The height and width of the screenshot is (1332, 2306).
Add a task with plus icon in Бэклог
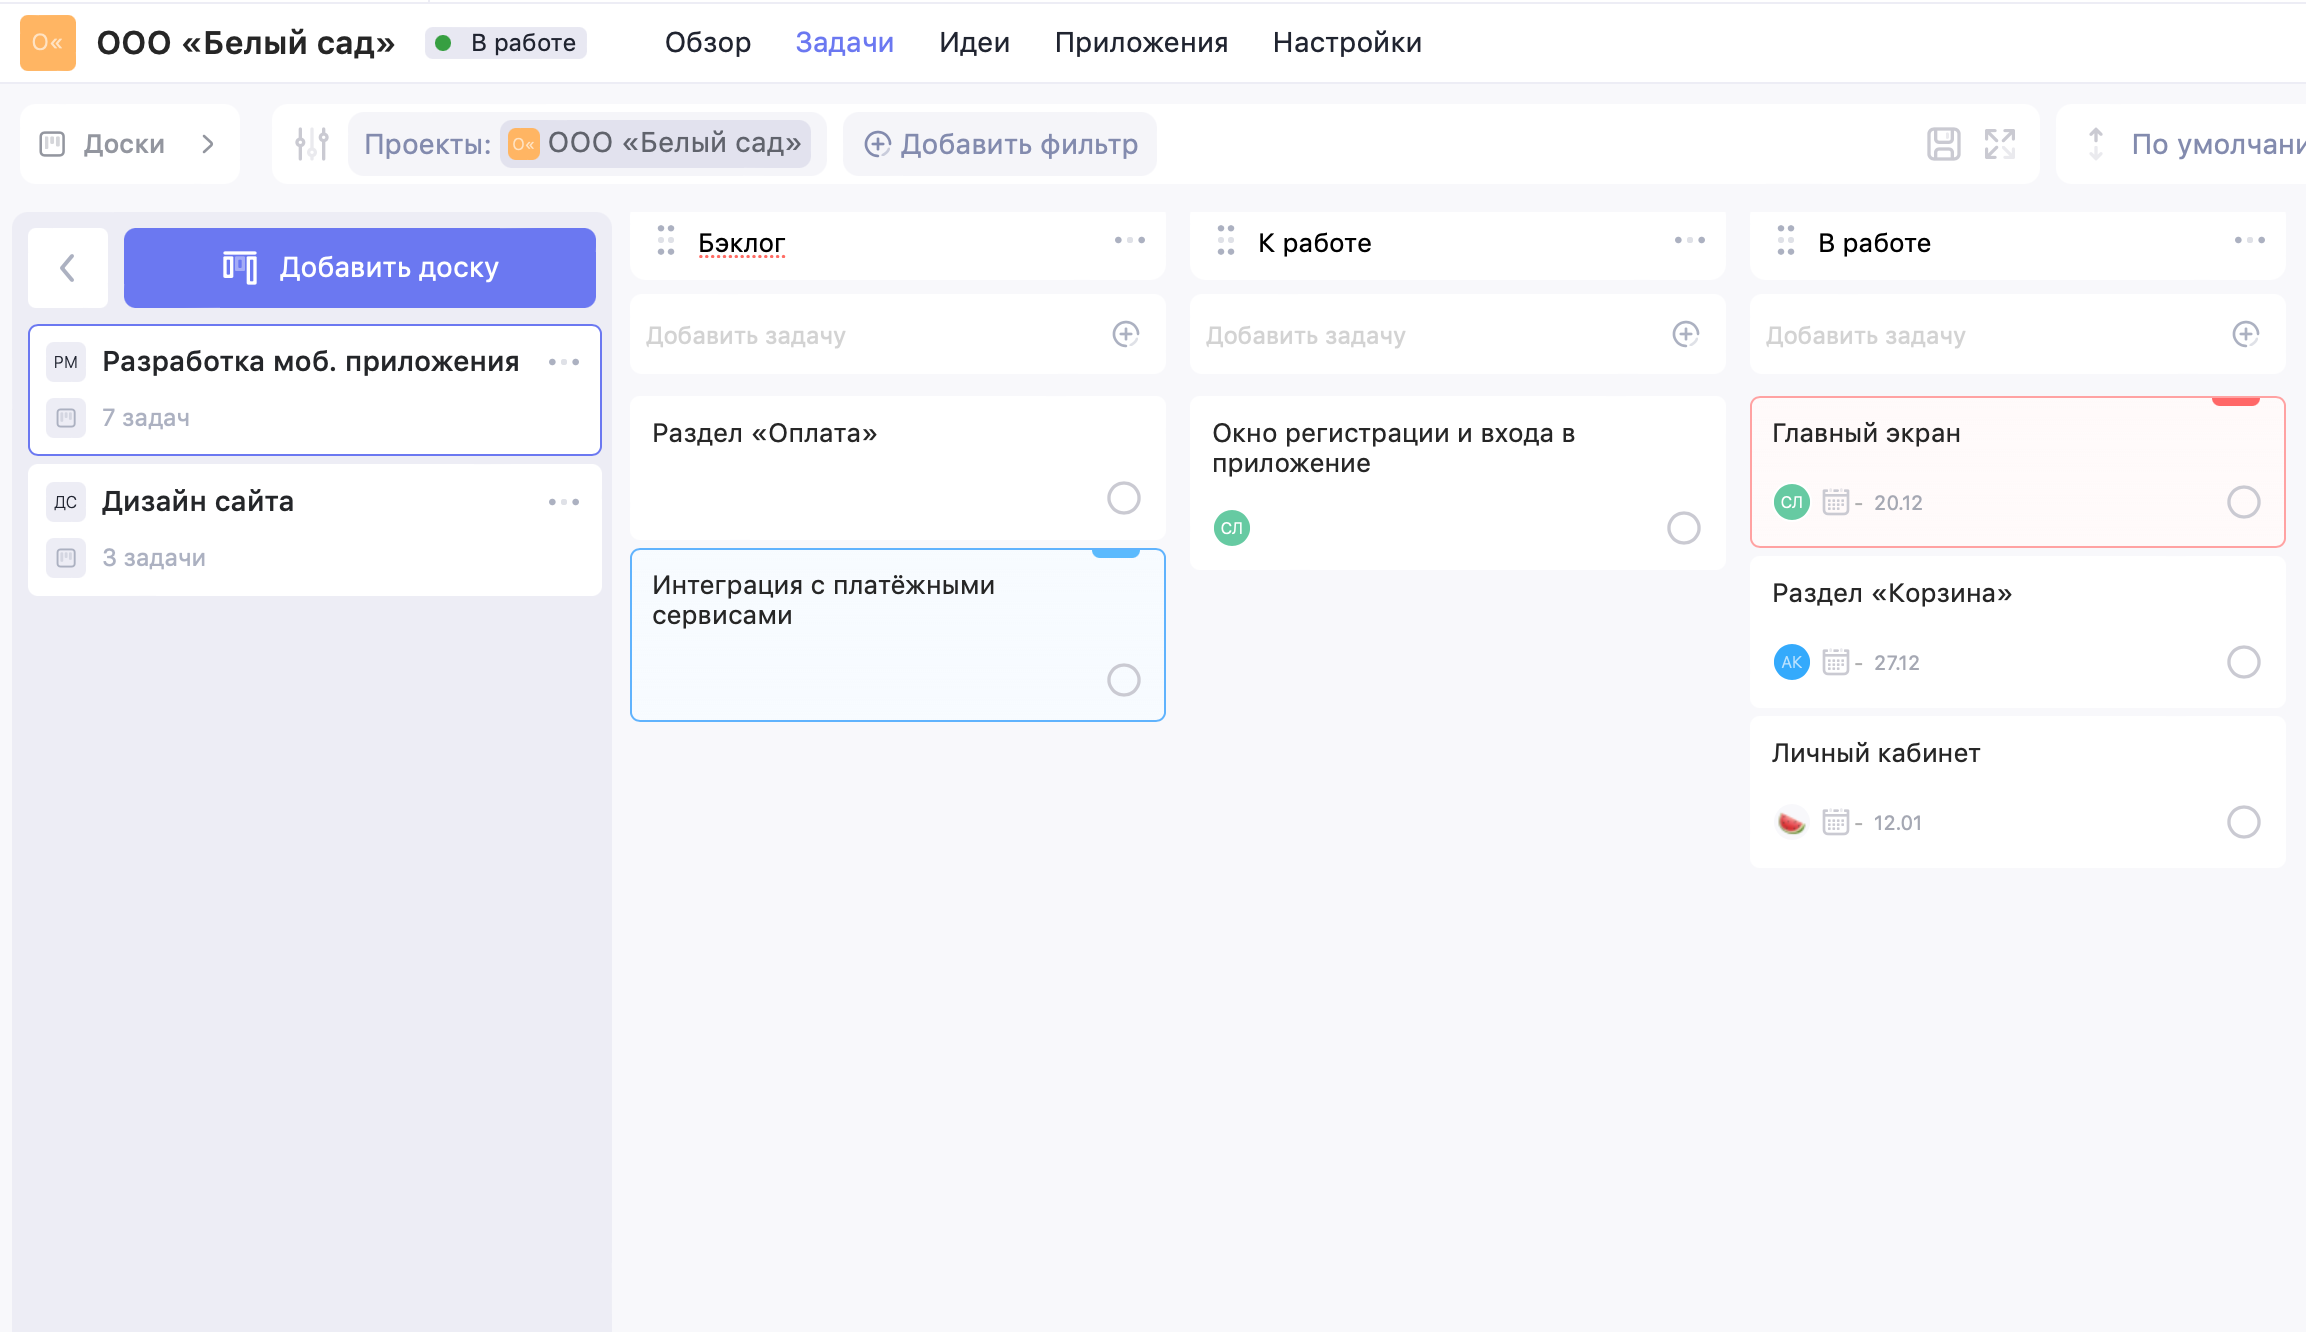1125,335
